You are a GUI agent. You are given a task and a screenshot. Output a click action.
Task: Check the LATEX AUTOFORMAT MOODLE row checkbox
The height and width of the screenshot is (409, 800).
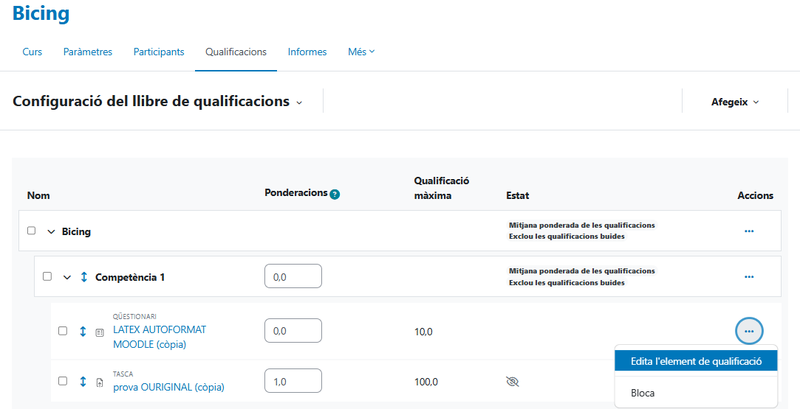pos(62,331)
